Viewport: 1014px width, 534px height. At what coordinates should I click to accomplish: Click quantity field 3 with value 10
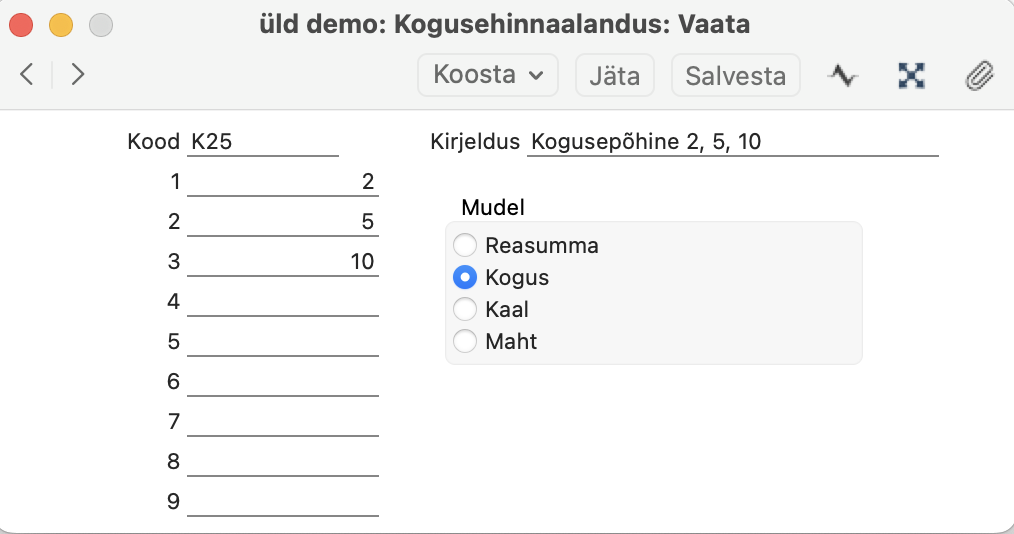(283, 262)
